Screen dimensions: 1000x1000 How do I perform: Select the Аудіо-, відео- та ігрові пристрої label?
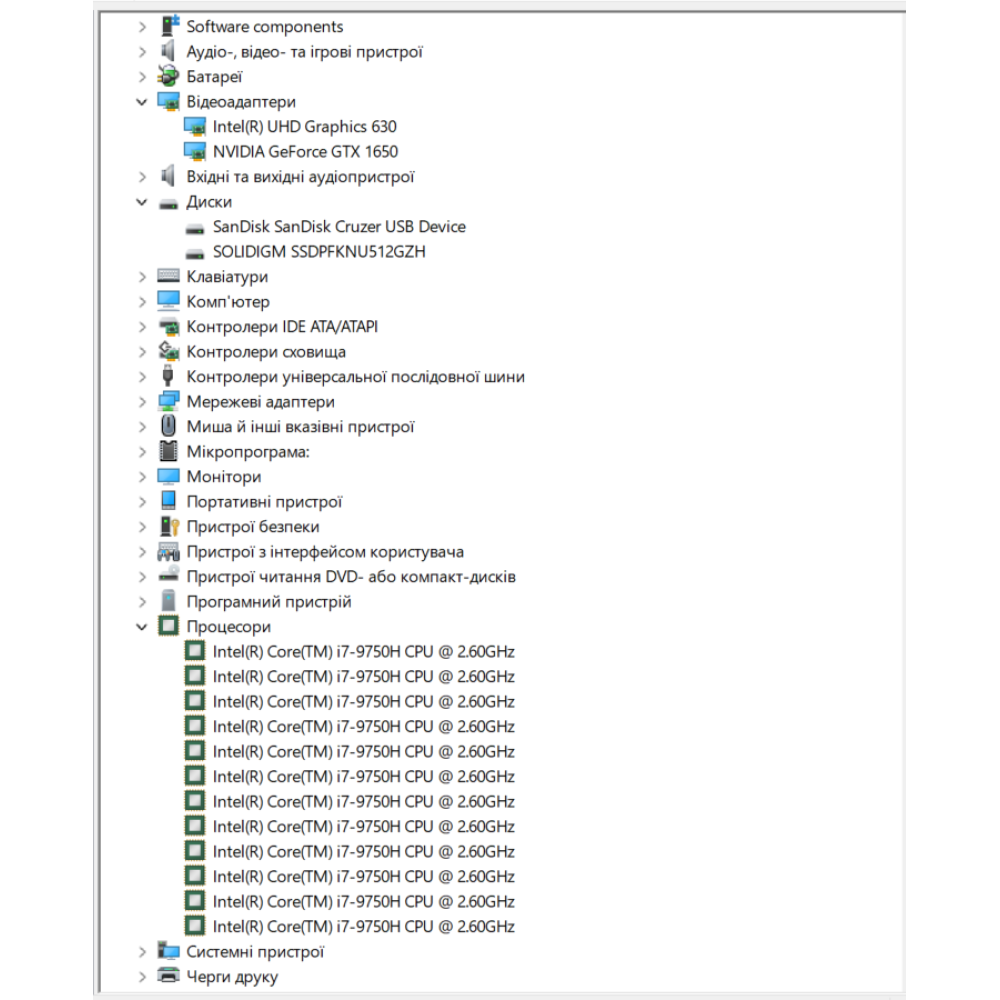tap(304, 52)
